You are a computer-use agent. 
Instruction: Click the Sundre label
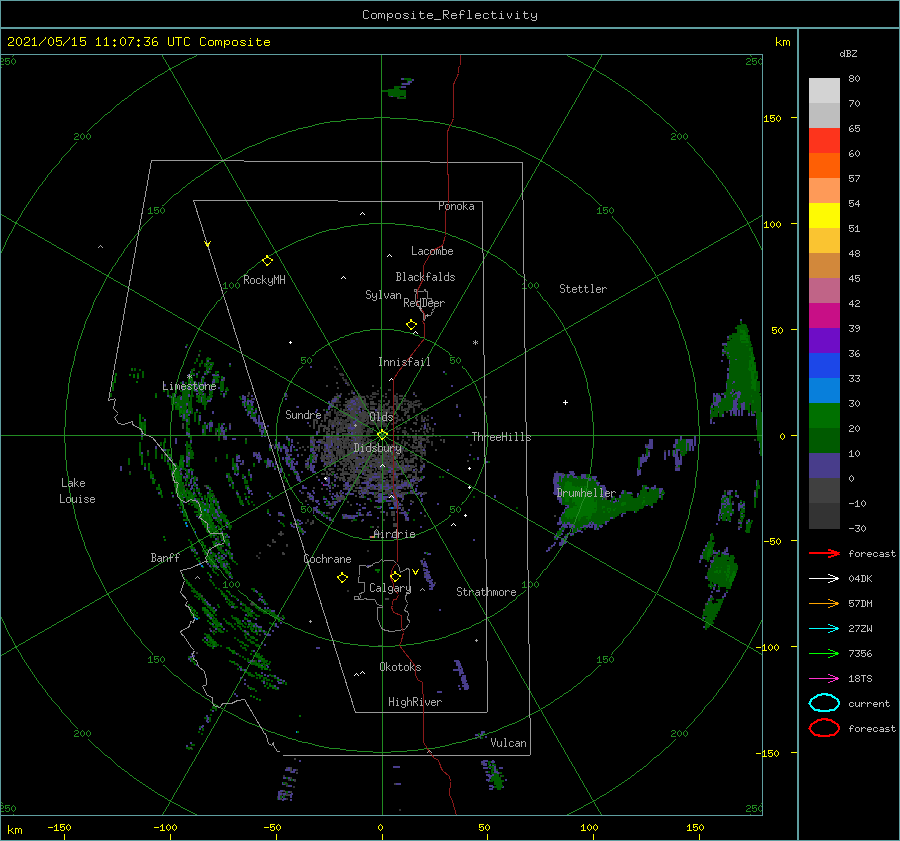303,414
